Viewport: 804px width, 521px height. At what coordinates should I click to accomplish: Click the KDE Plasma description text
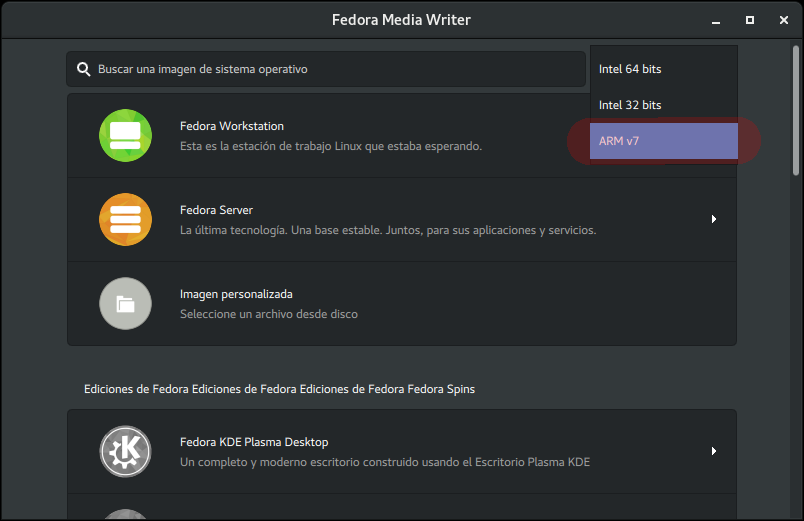point(385,462)
